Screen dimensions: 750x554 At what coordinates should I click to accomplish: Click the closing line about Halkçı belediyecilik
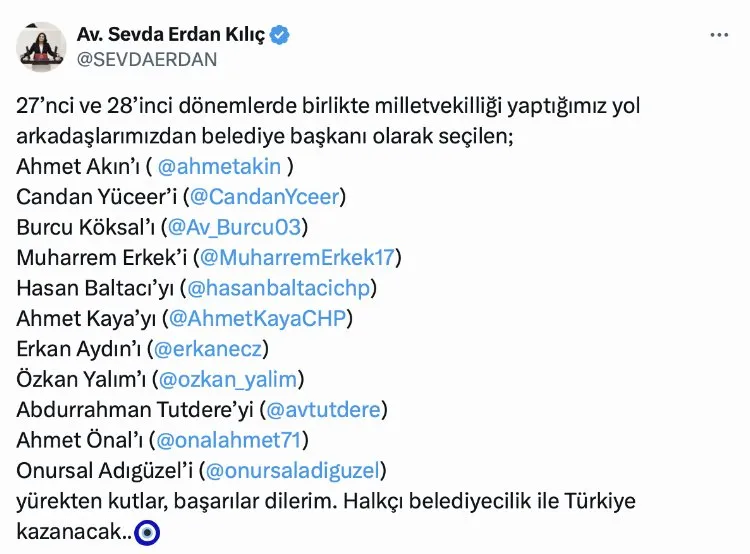tap(325, 500)
